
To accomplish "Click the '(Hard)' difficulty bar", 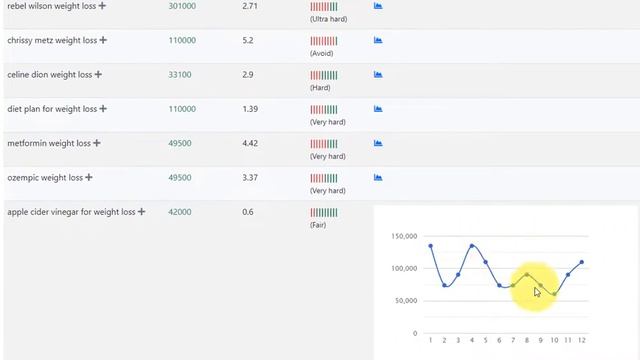I will [324, 75].
